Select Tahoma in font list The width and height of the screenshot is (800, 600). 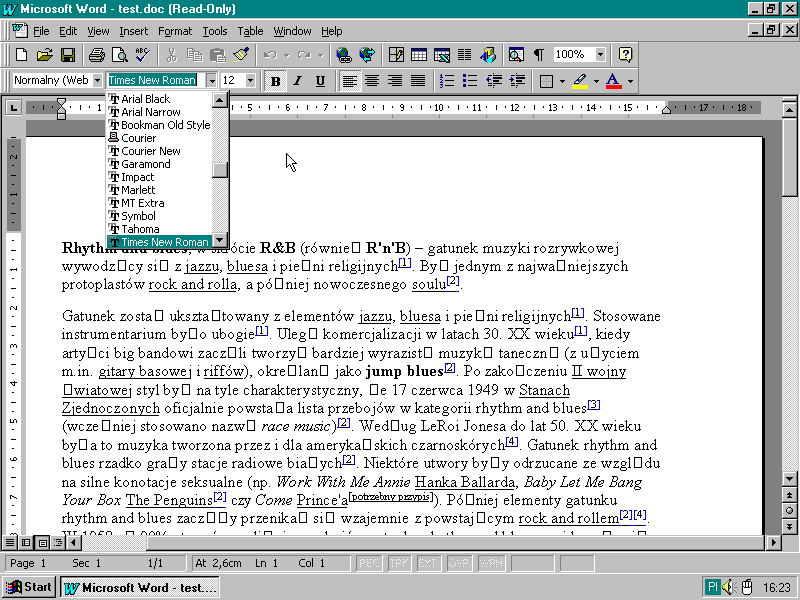[x=159, y=229]
